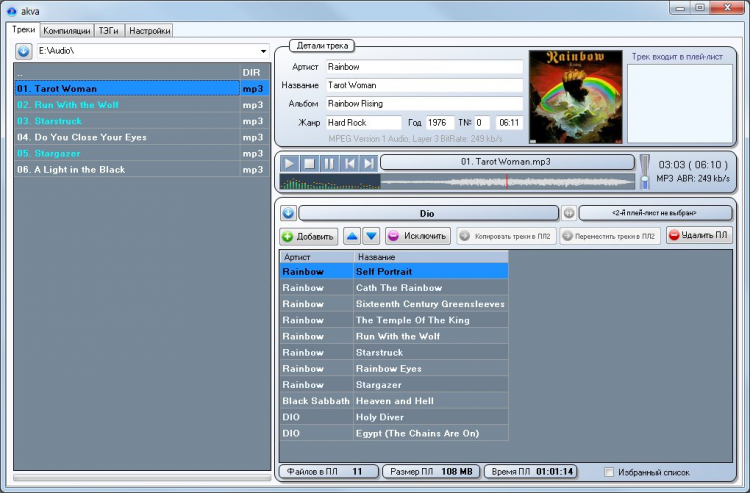Click Переместить треки в ПЛ2 button
This screenshot has width=750, height=493.
click(x=609, y=236)
